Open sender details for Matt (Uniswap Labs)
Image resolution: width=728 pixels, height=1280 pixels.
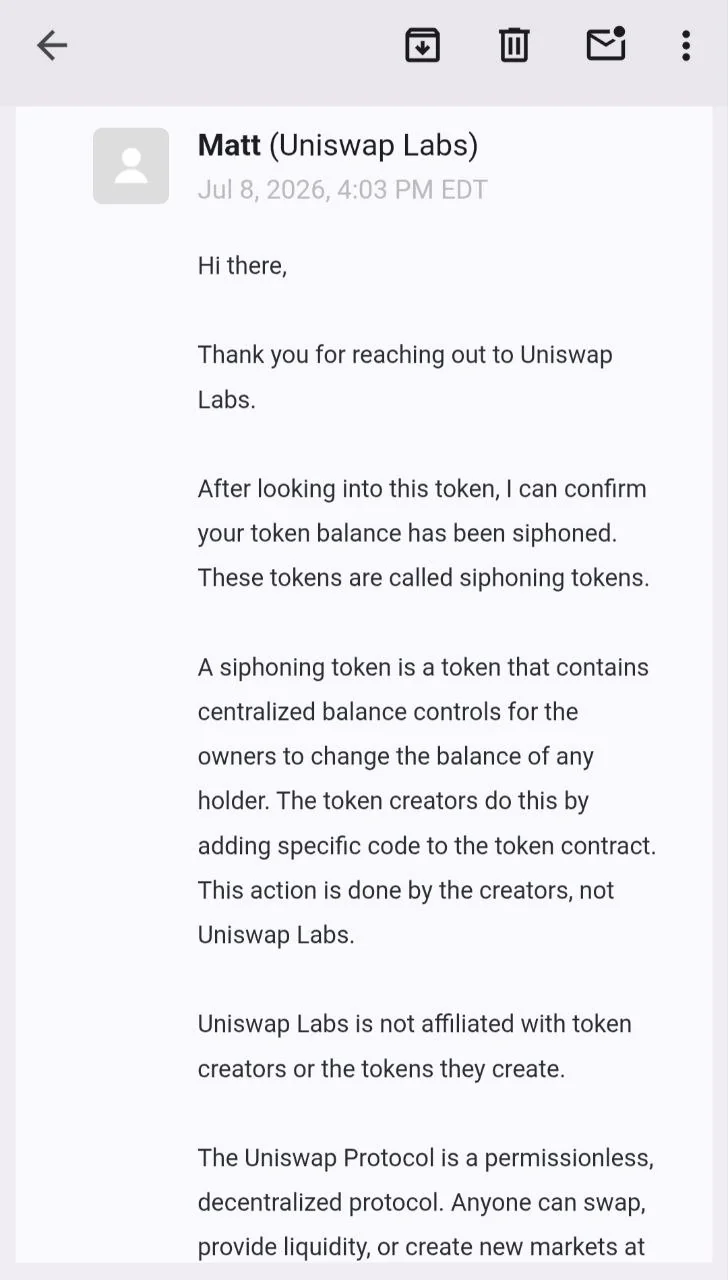[338, 146]
